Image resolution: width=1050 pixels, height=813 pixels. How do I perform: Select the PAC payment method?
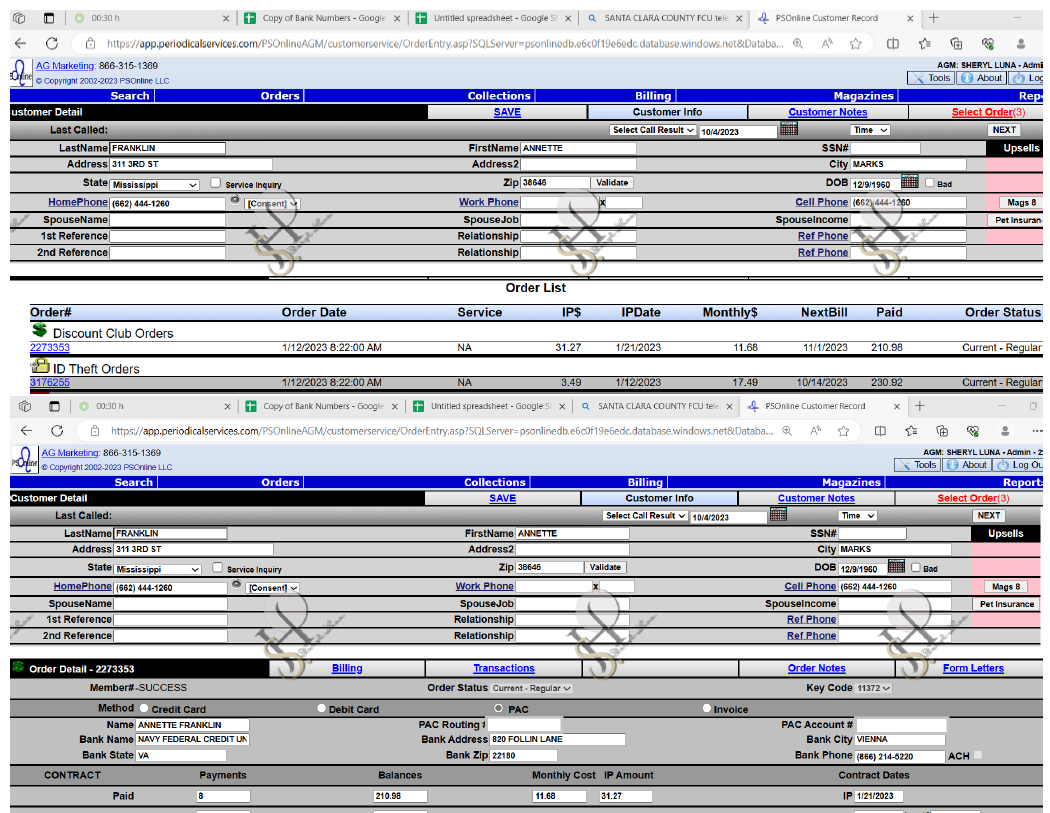498,708
